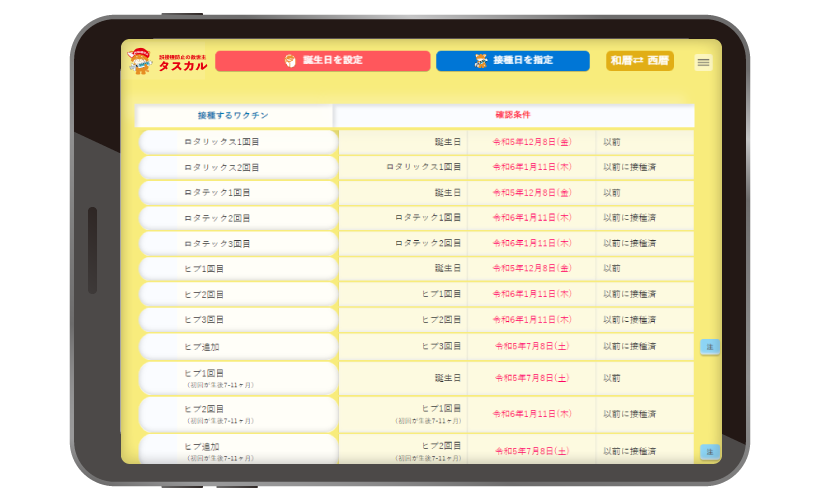The image size is (820, 501).
Task: Toggle 和暦⇄西暦 calendar format
Action: click(x=639, y=61)
